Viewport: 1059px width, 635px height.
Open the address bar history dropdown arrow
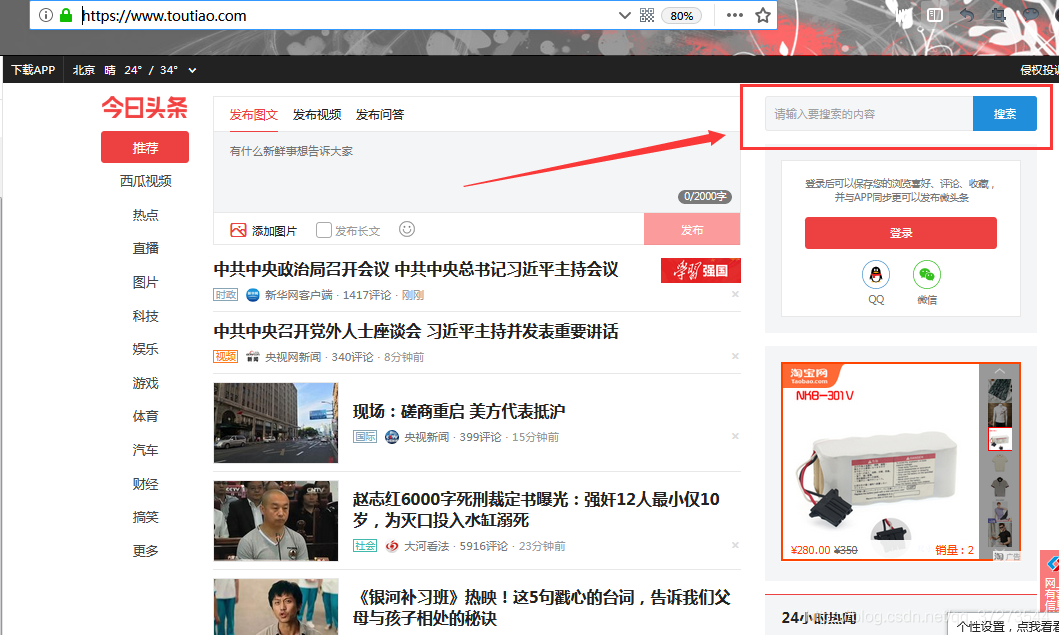pos(625,16)
